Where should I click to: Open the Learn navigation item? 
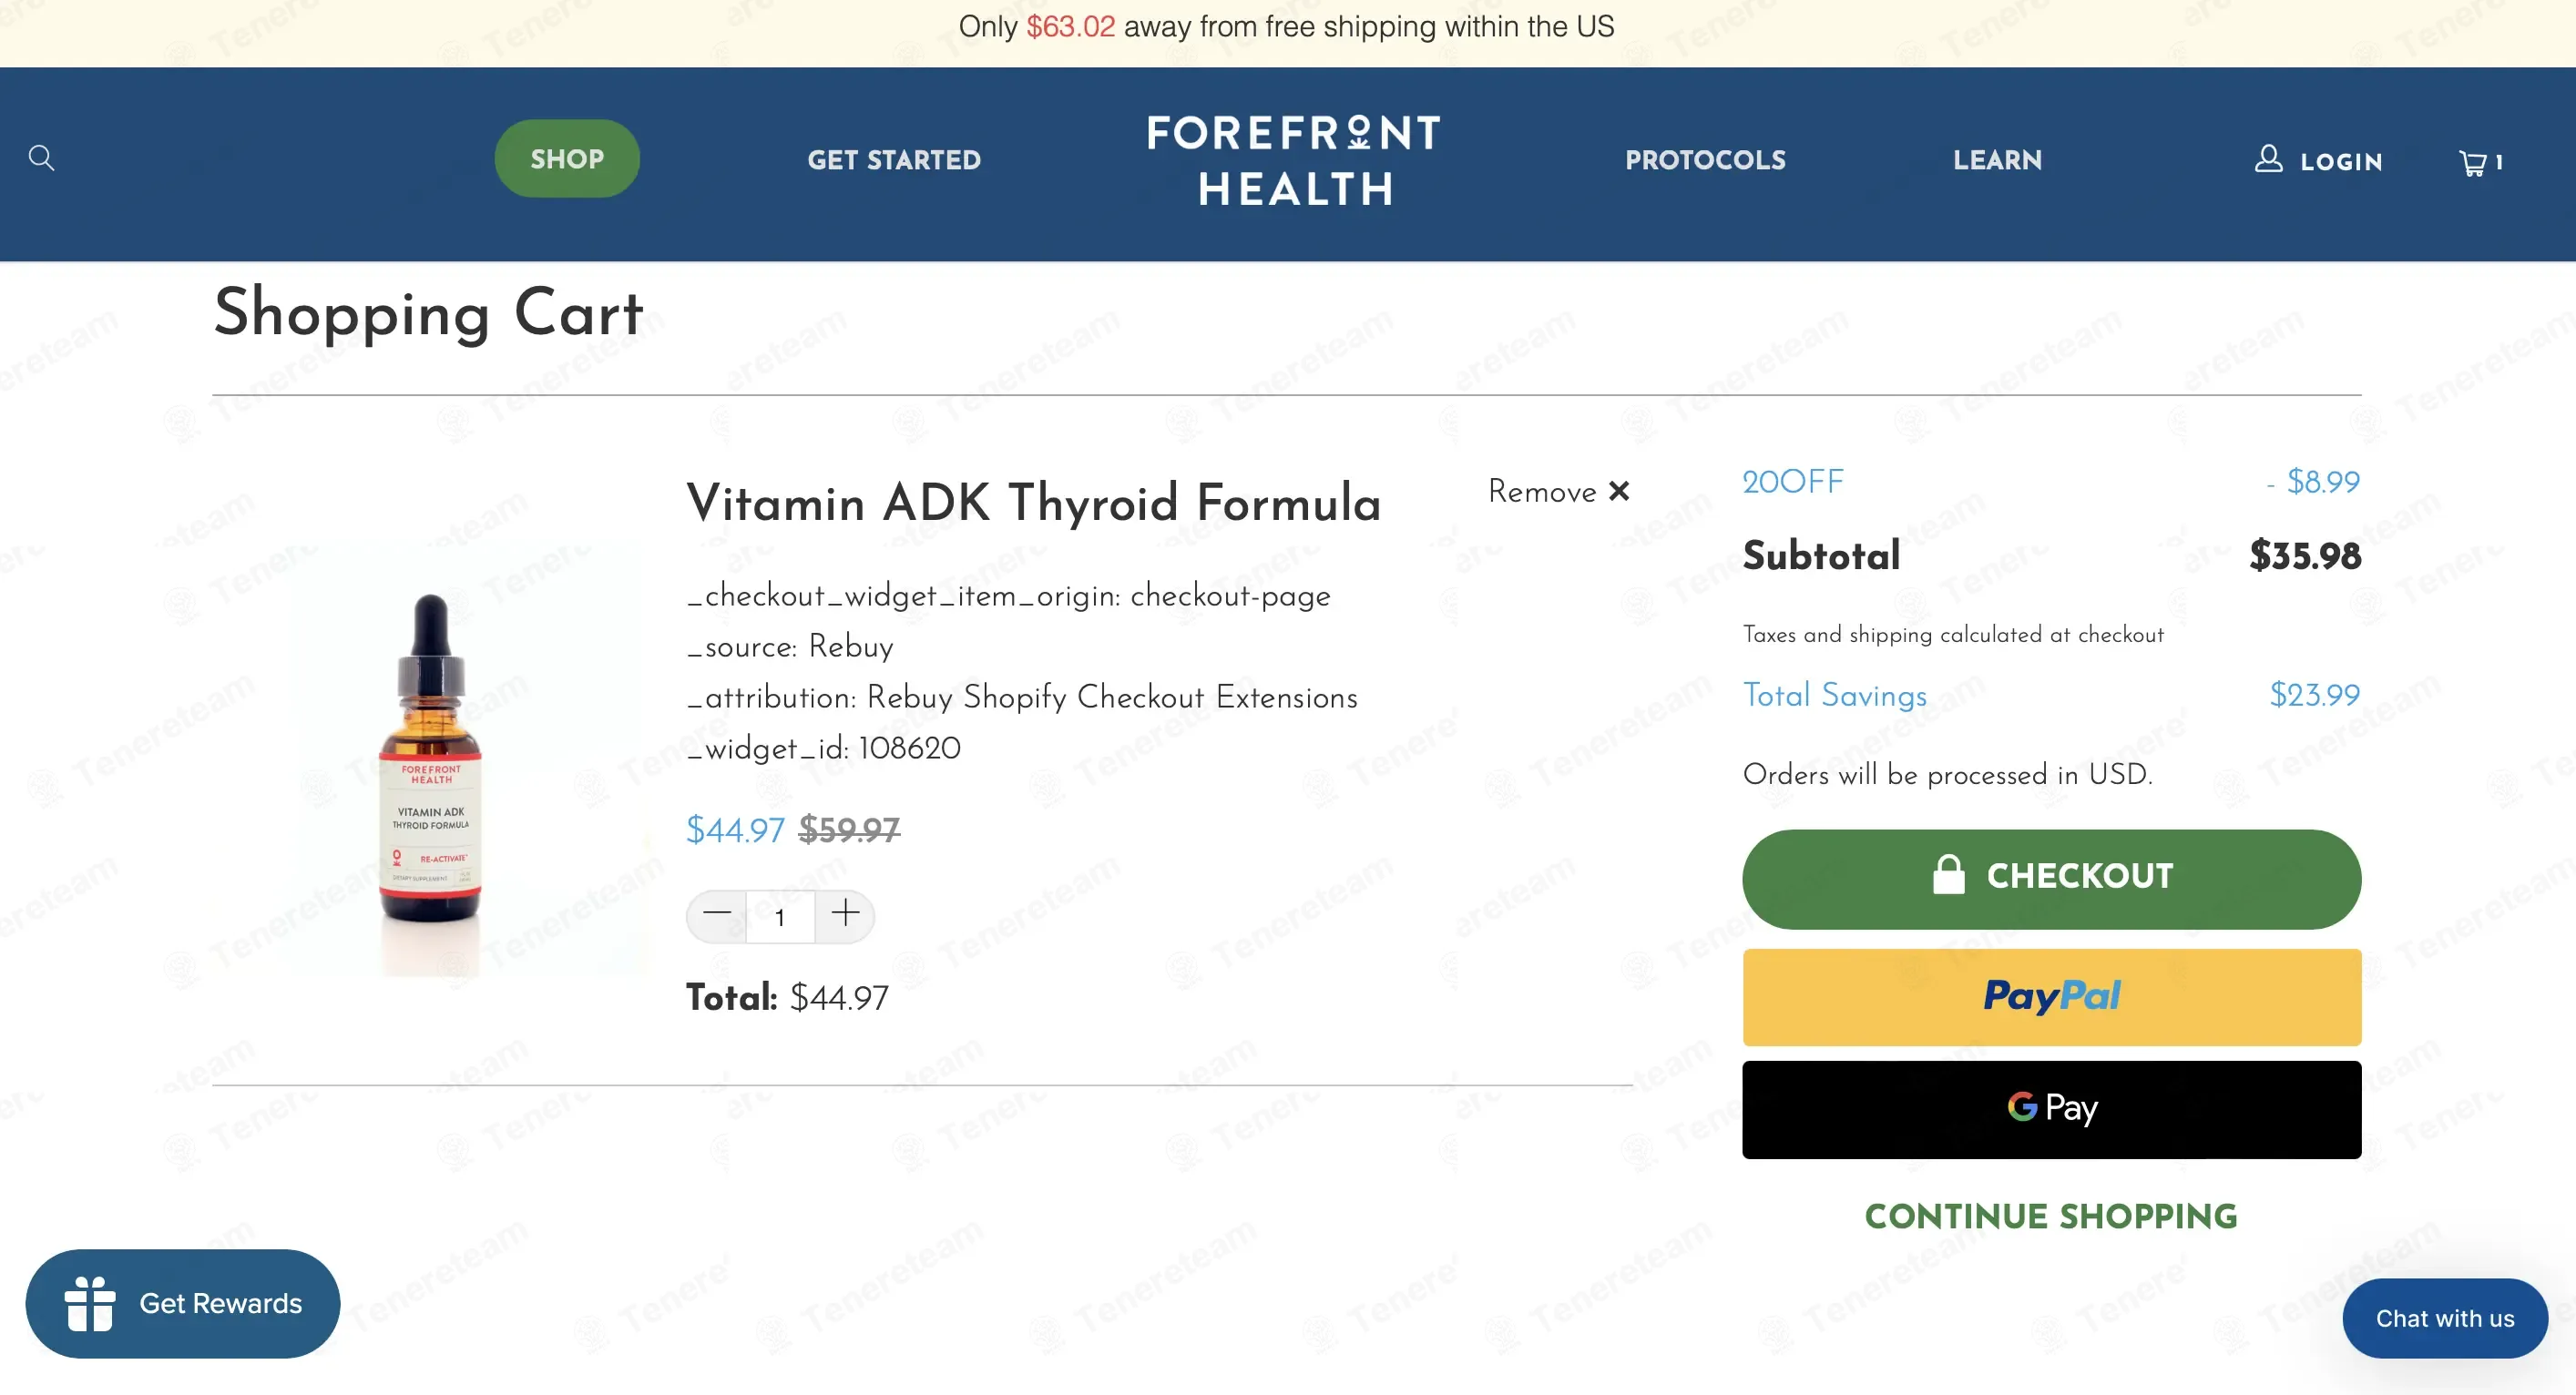1997,160
